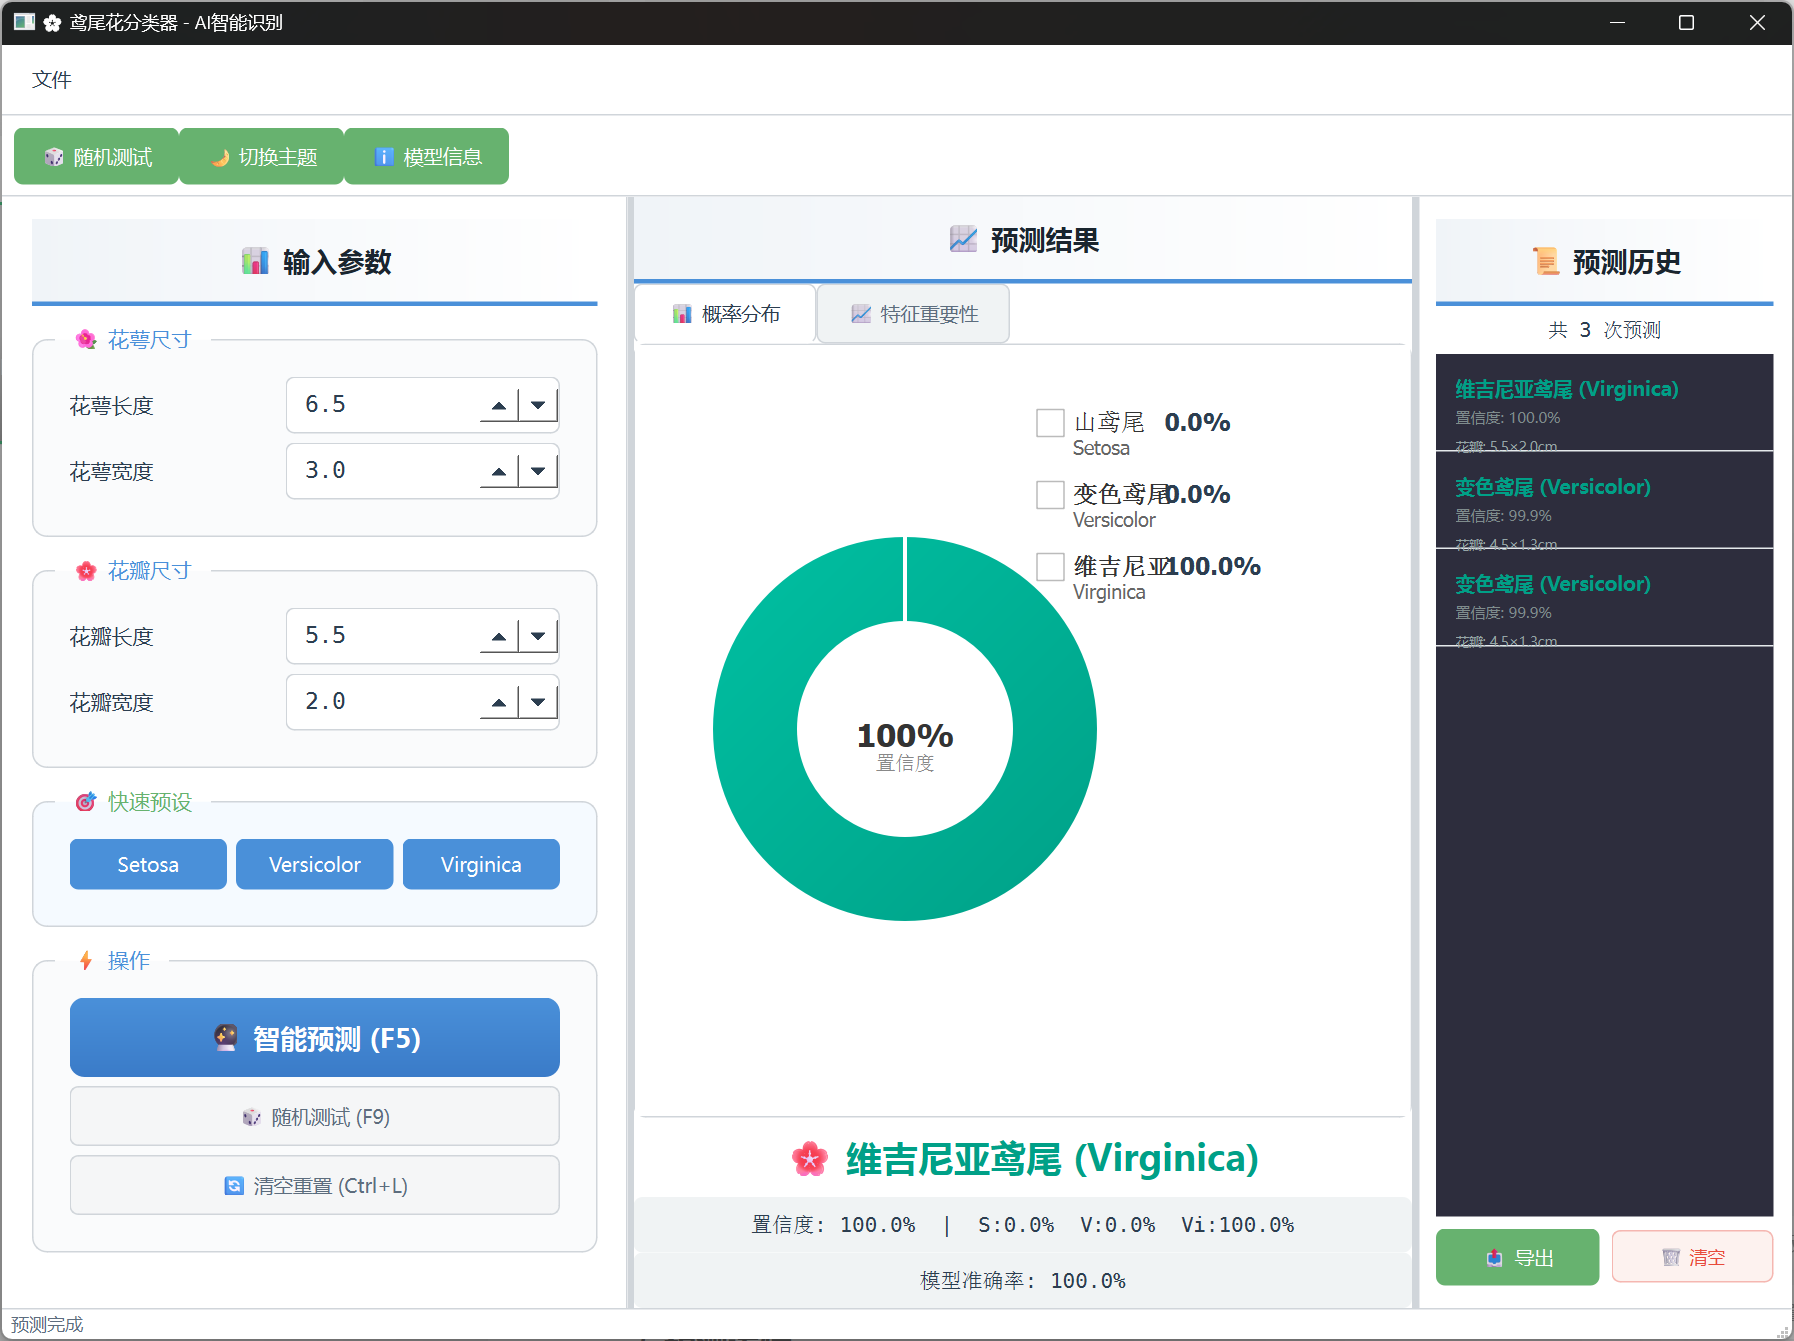Click the export icon on 导出 button
This screenshot has width=1794, height=1341.
pyautogui.click(x=1494, y=1258)
